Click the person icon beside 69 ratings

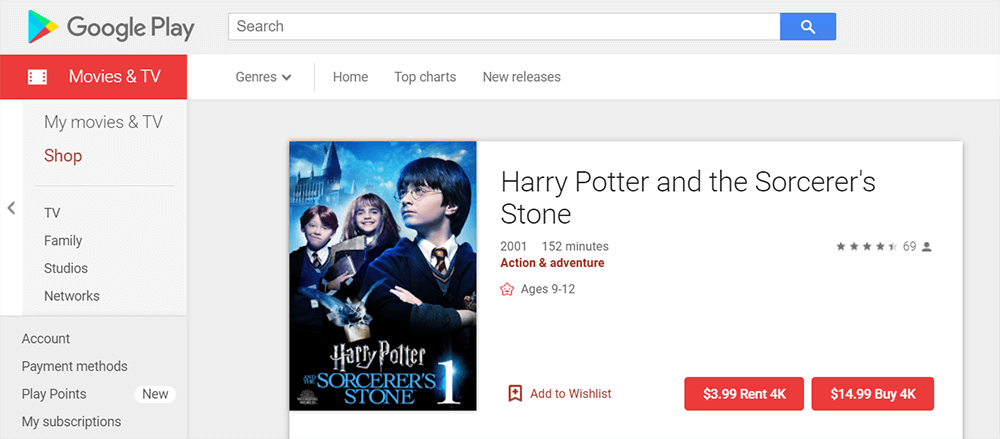pos(927,246)
